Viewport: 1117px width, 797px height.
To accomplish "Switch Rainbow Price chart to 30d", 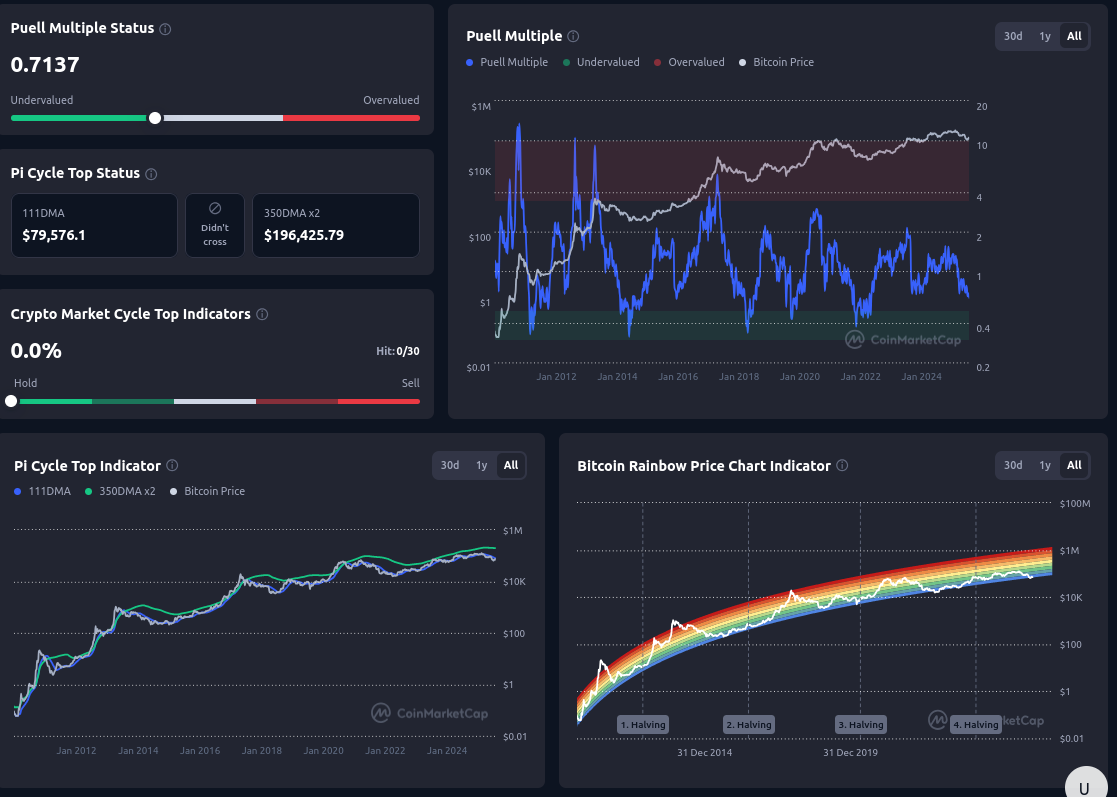I will pyautogui.click(x=1013, y=465).
